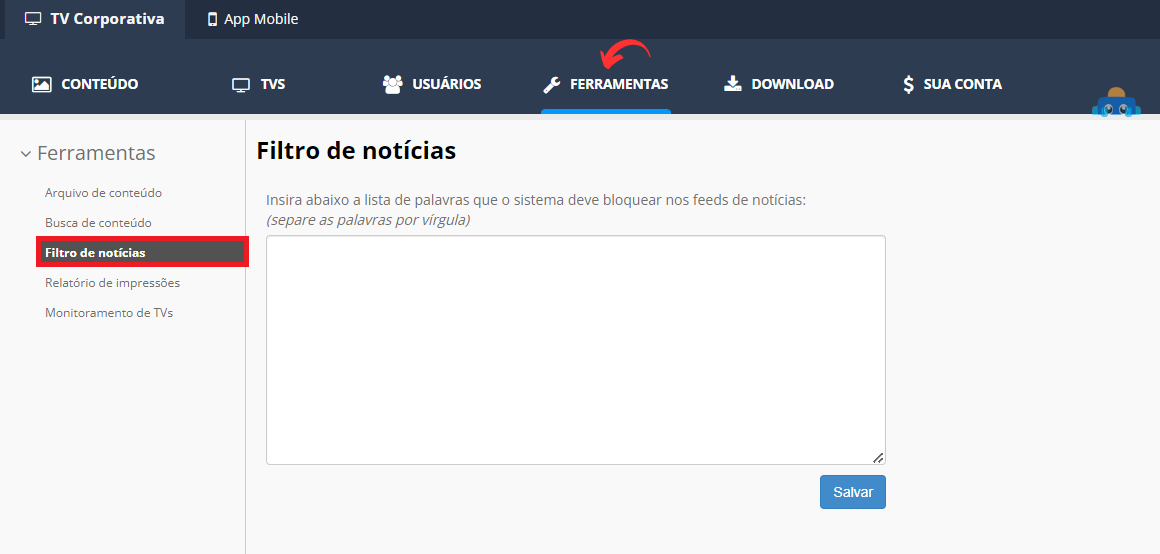The width and height of the screenshot is (1160, 554).
Task: Click the Ferramentas sidebar heading text
Action: tap(96, 153)
